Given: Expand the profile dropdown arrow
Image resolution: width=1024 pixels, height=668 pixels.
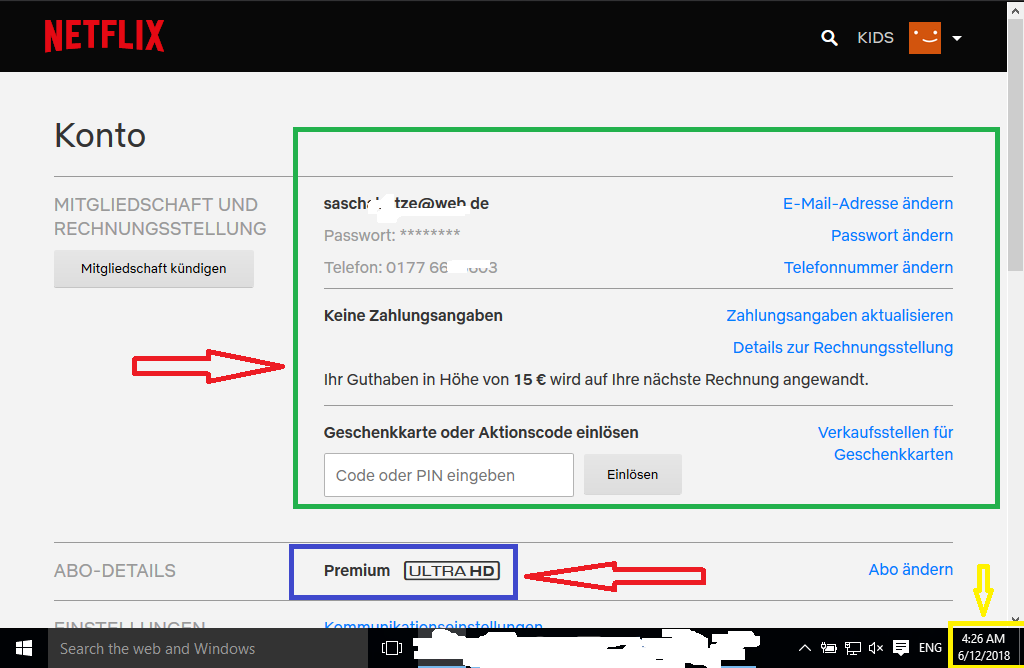Looking at the screenshot, I should tap(957, 39).
